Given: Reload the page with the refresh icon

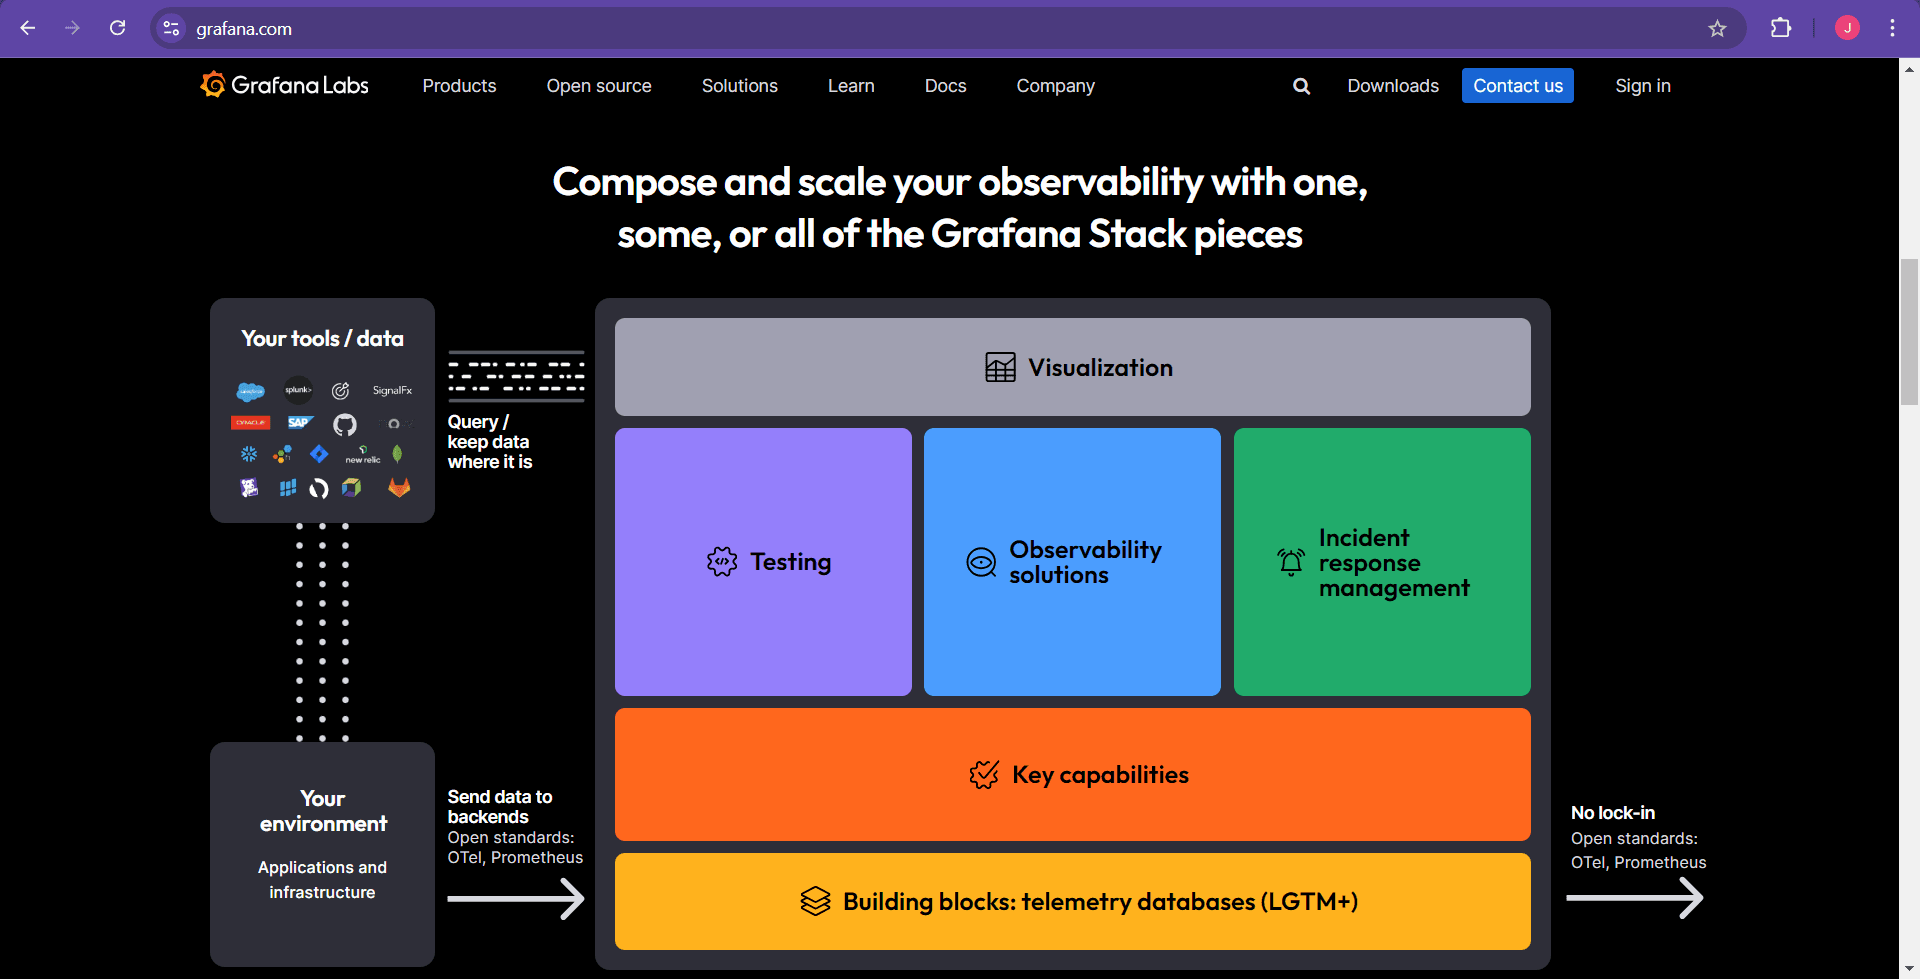Looking at the screenshot, I should pyautogui.click(x=117, y=28).
